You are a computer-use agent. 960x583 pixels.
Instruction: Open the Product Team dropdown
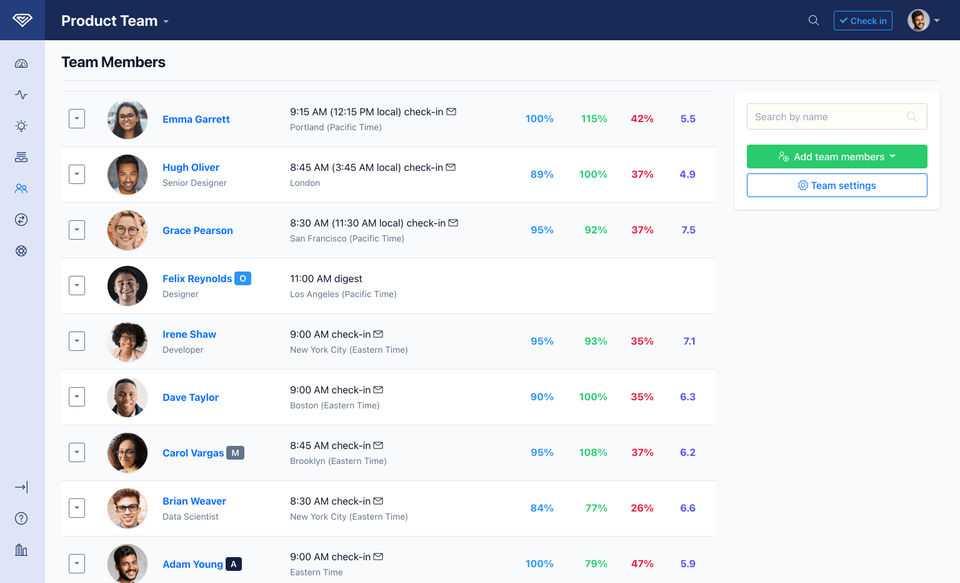115,21
